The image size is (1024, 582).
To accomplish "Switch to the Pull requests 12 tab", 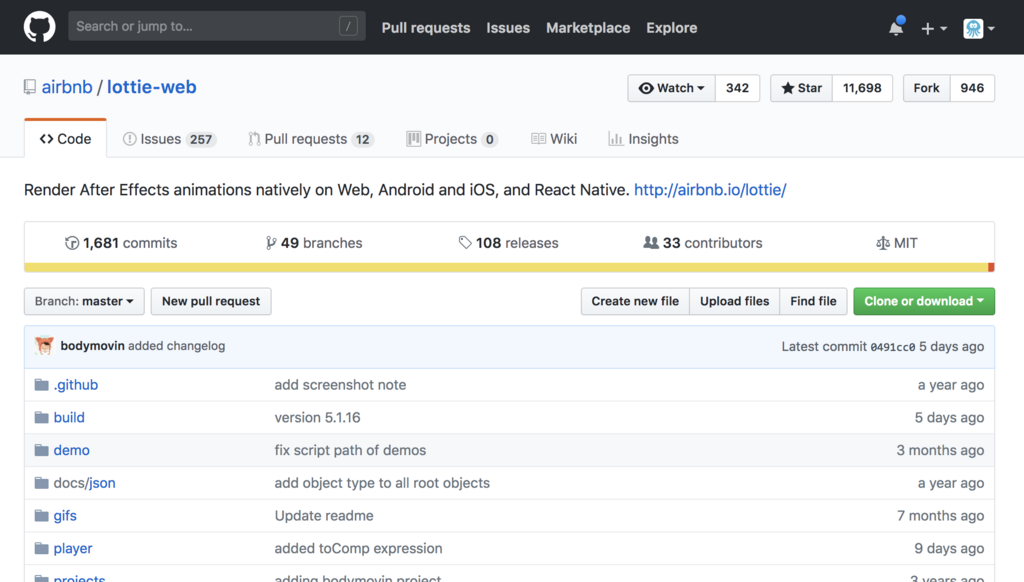I will click(311, 139).
